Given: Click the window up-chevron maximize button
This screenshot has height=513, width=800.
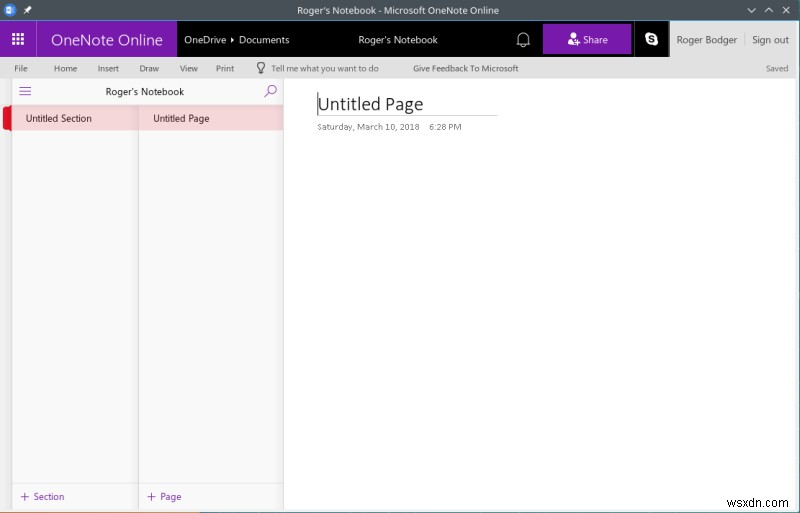Looking at the screenshot, I should pyautogui.click(x=769, y=10).
